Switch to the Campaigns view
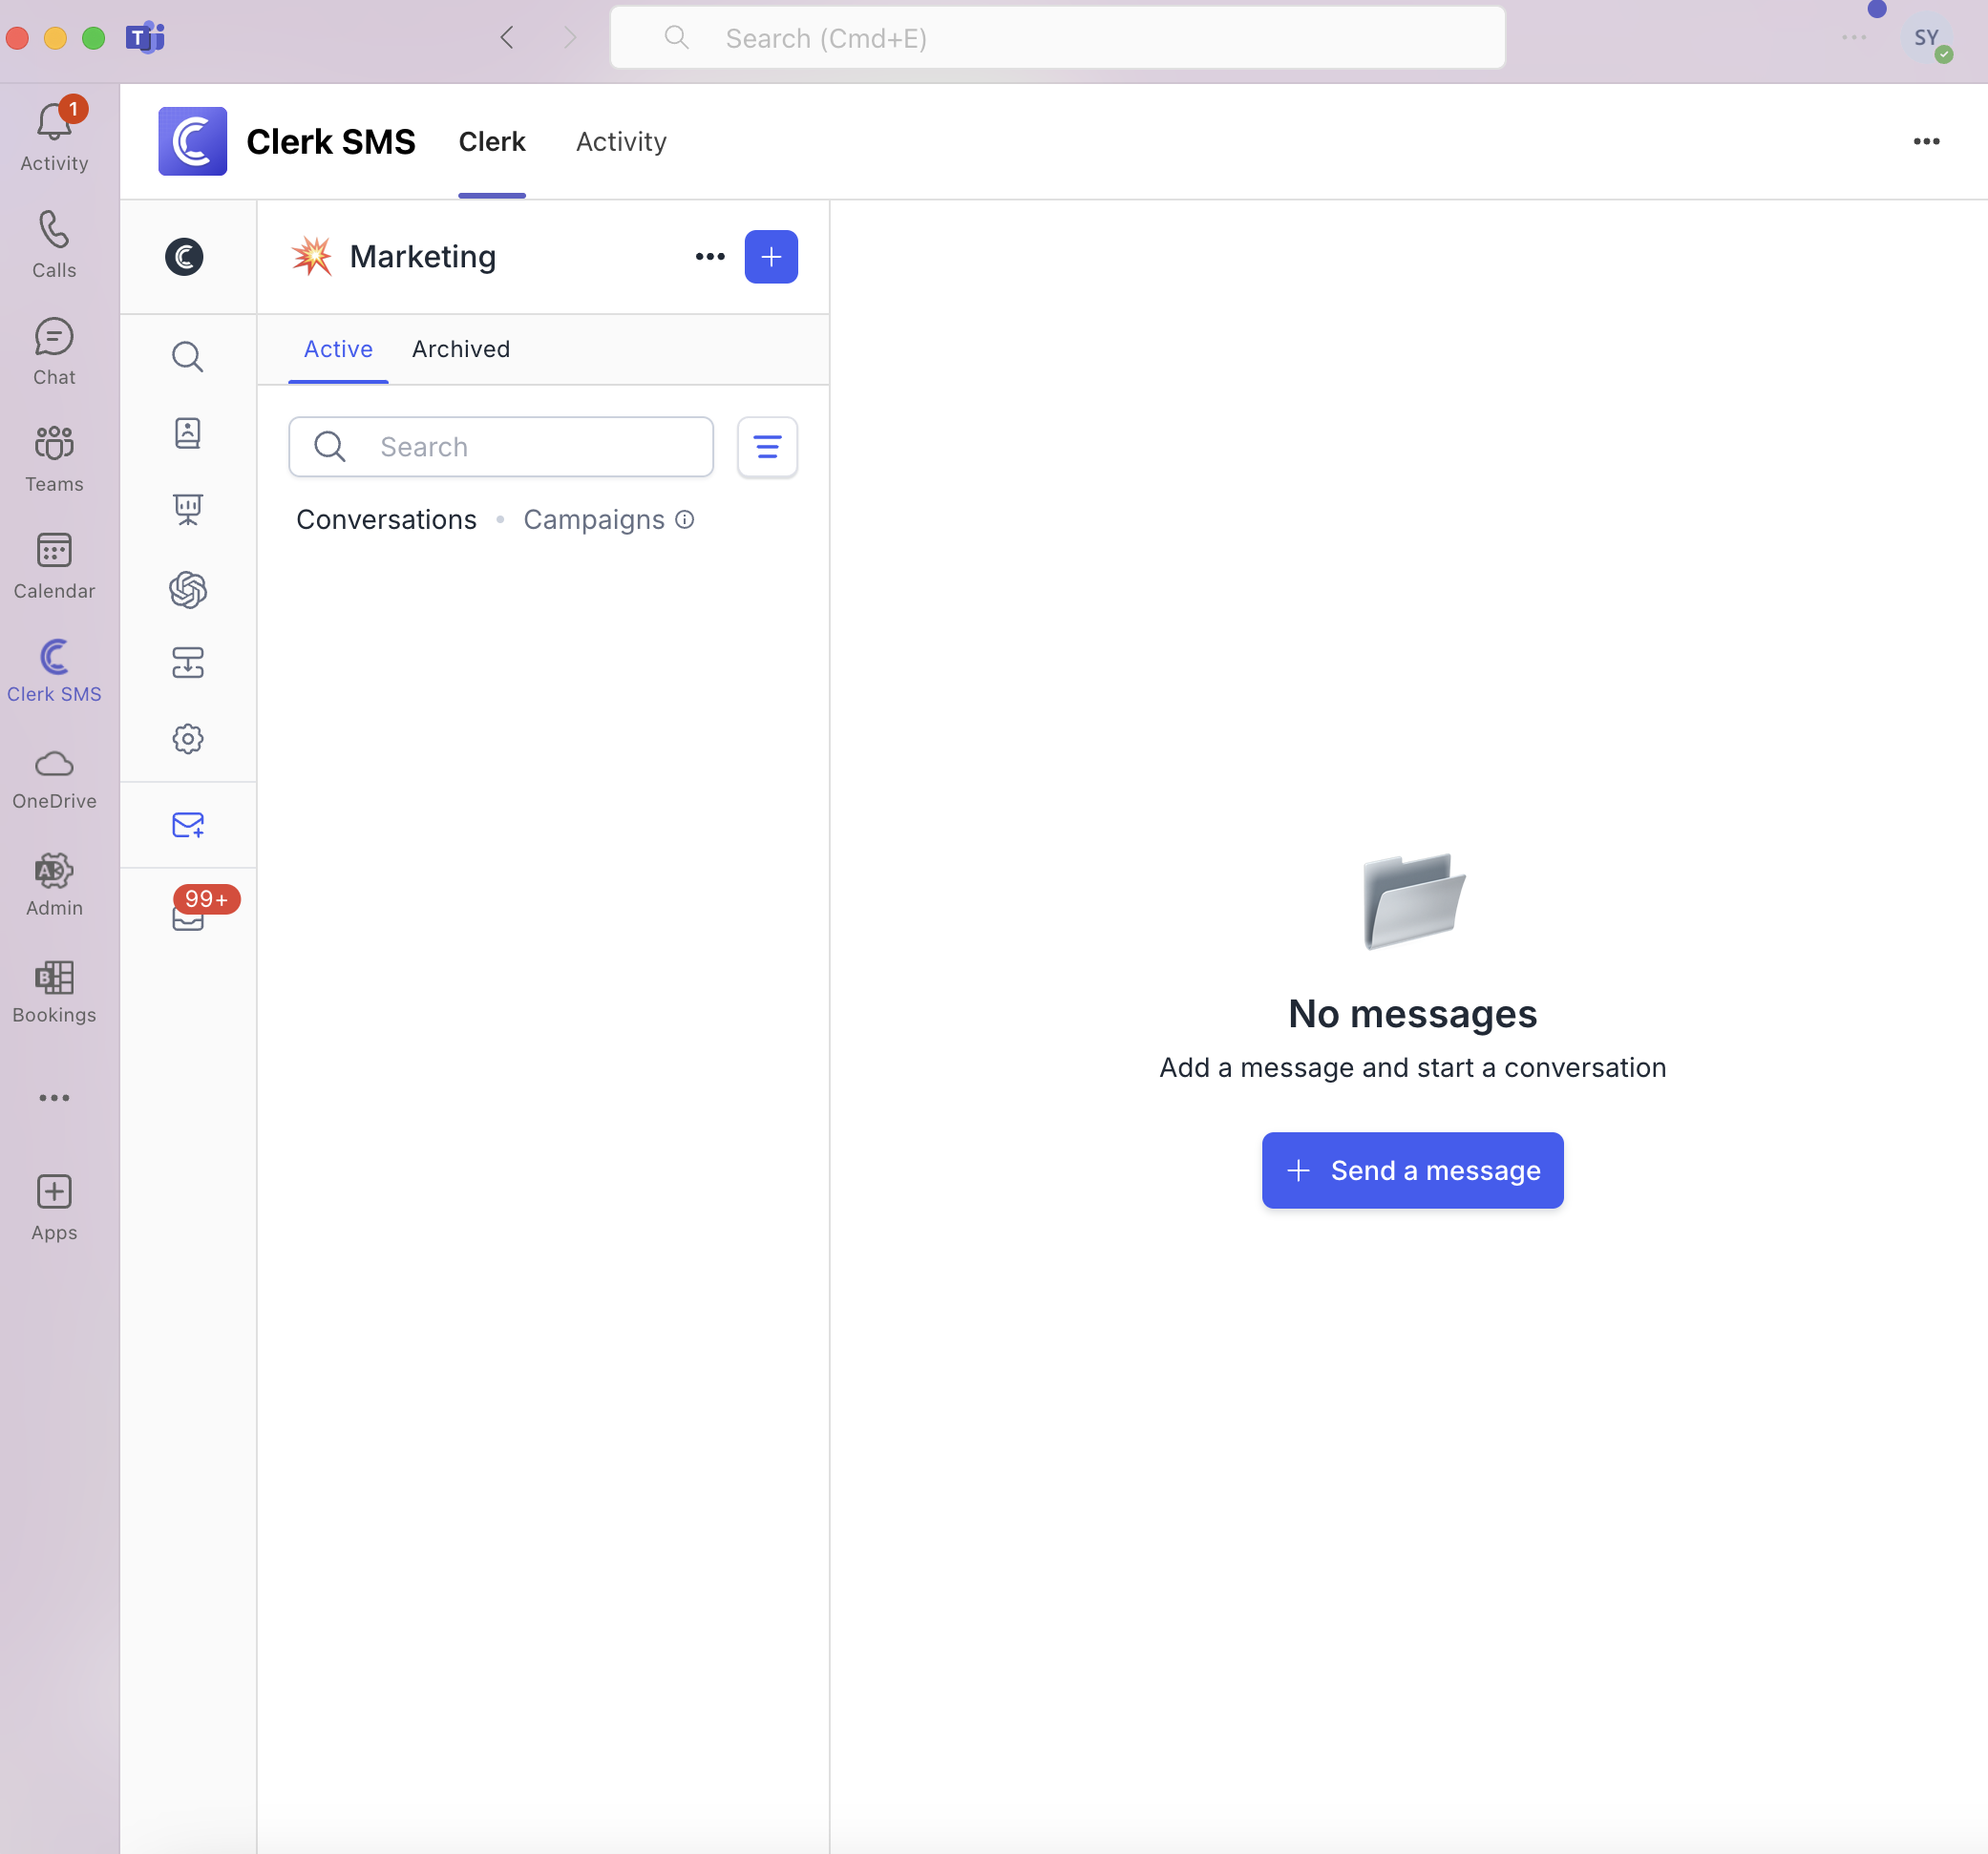Screen dimensions: 1988x1854 594,520
